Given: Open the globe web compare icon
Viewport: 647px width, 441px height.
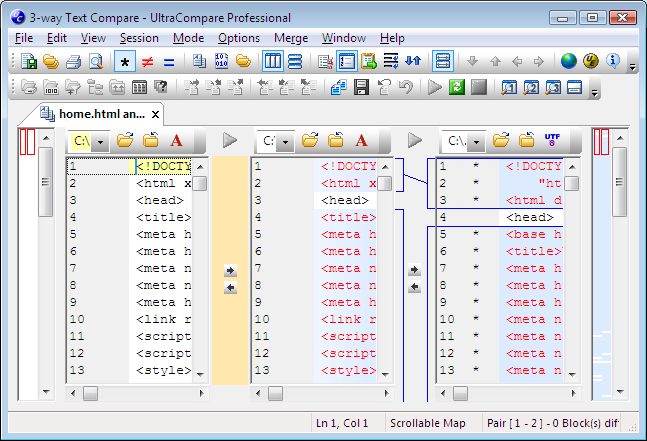Looking at the screenshot, I should [x=569, y=61].
